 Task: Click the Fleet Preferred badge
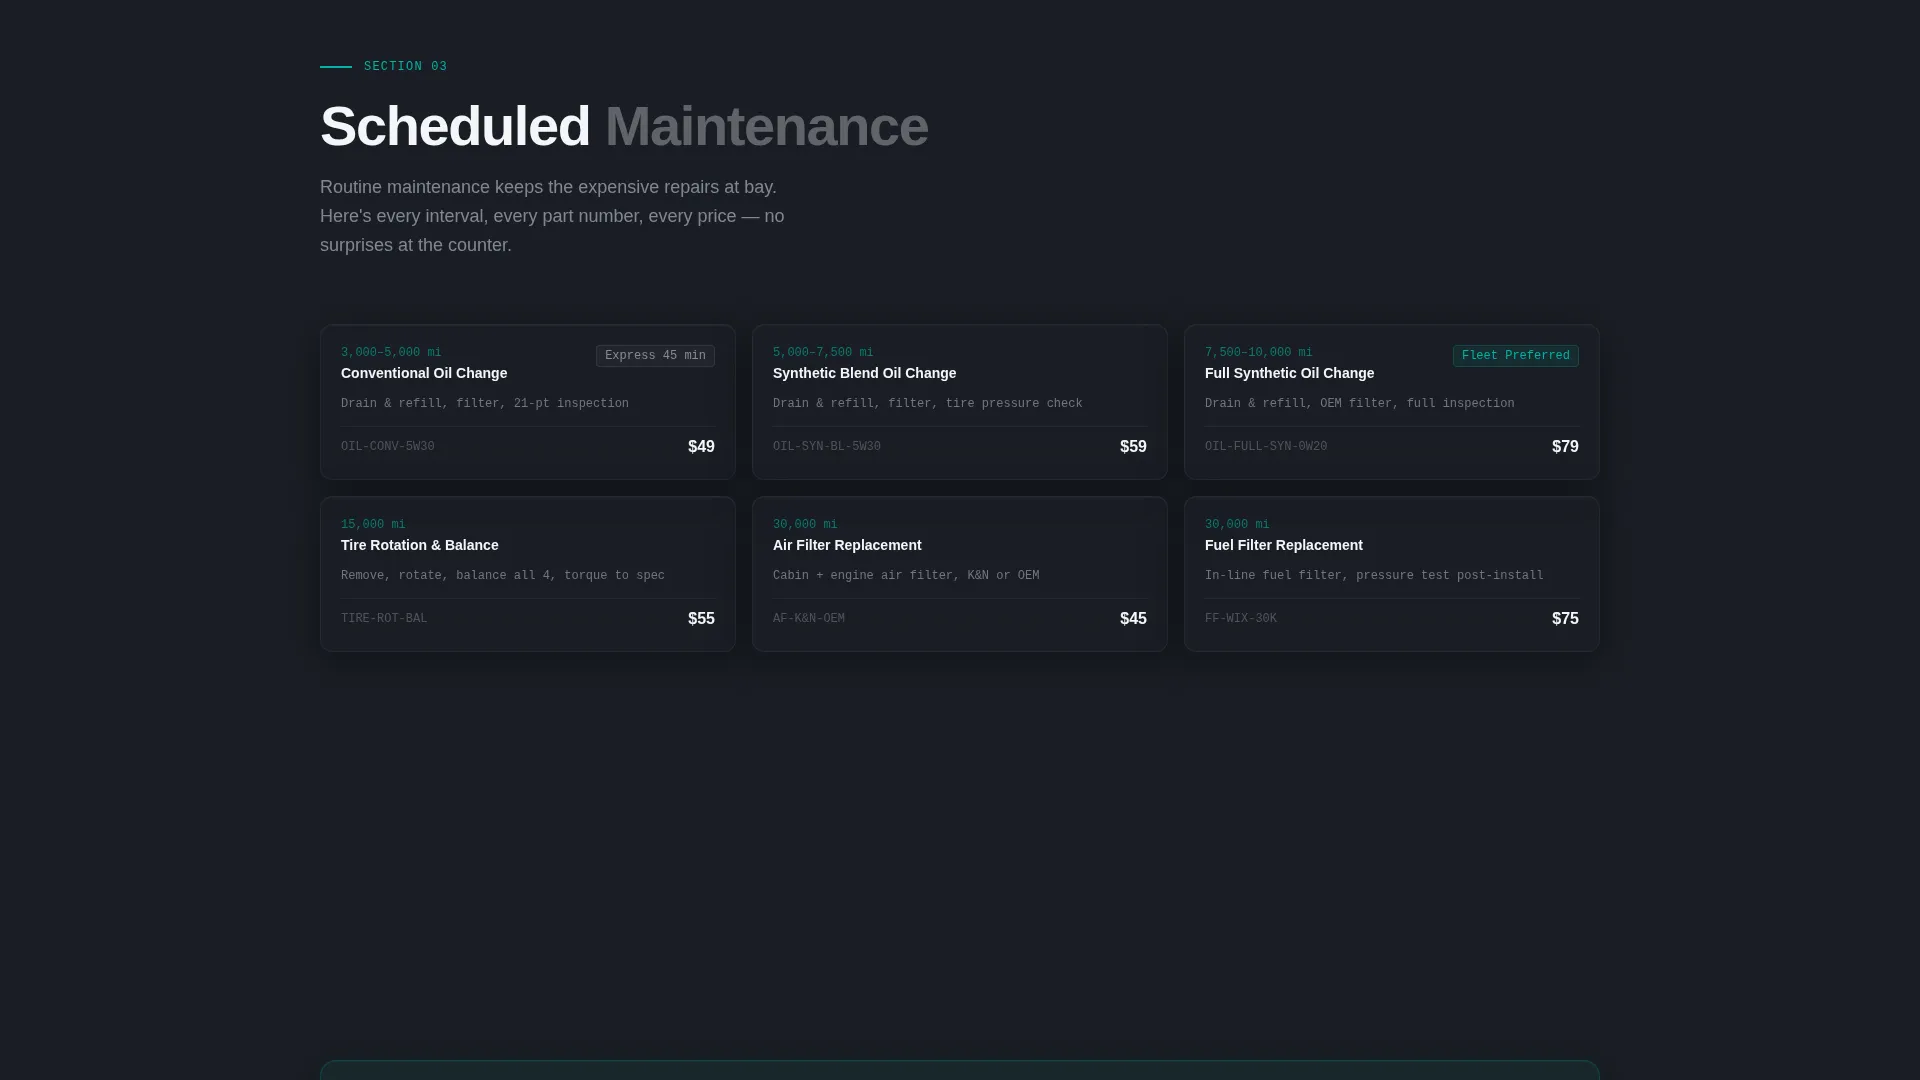1516,356
